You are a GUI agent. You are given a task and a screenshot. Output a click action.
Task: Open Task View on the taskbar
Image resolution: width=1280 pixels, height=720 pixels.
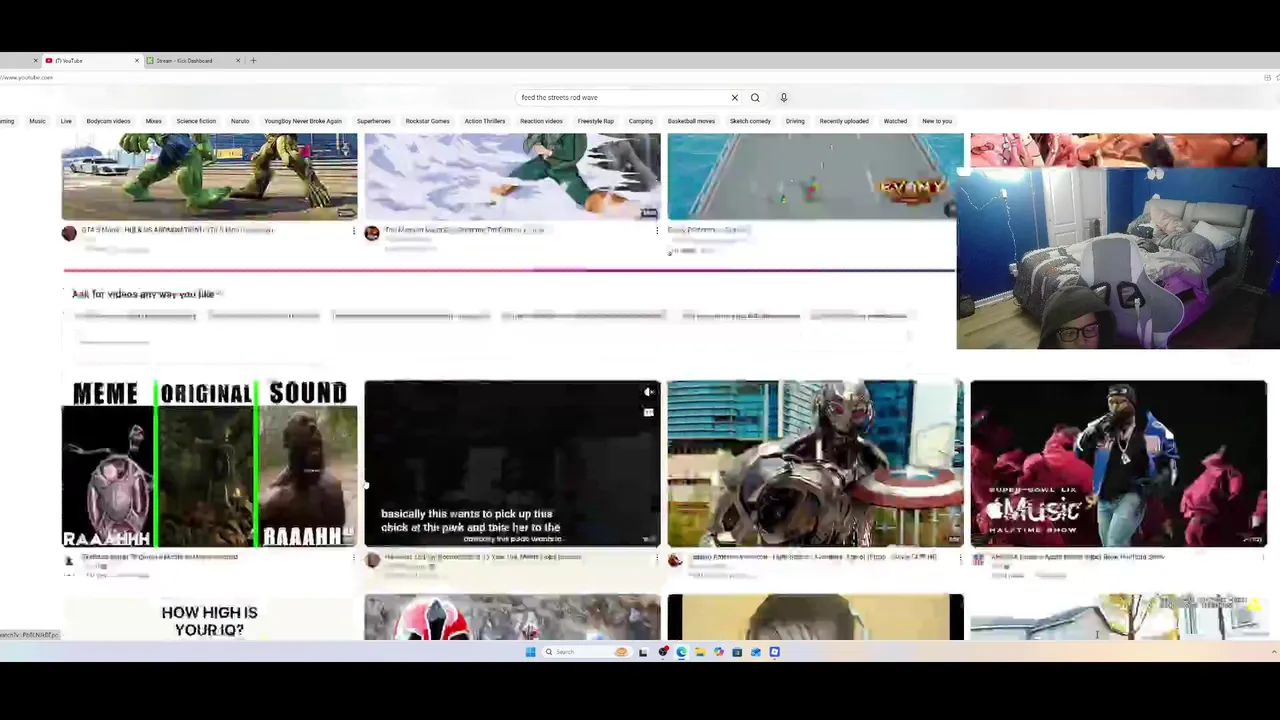[643, 652]
